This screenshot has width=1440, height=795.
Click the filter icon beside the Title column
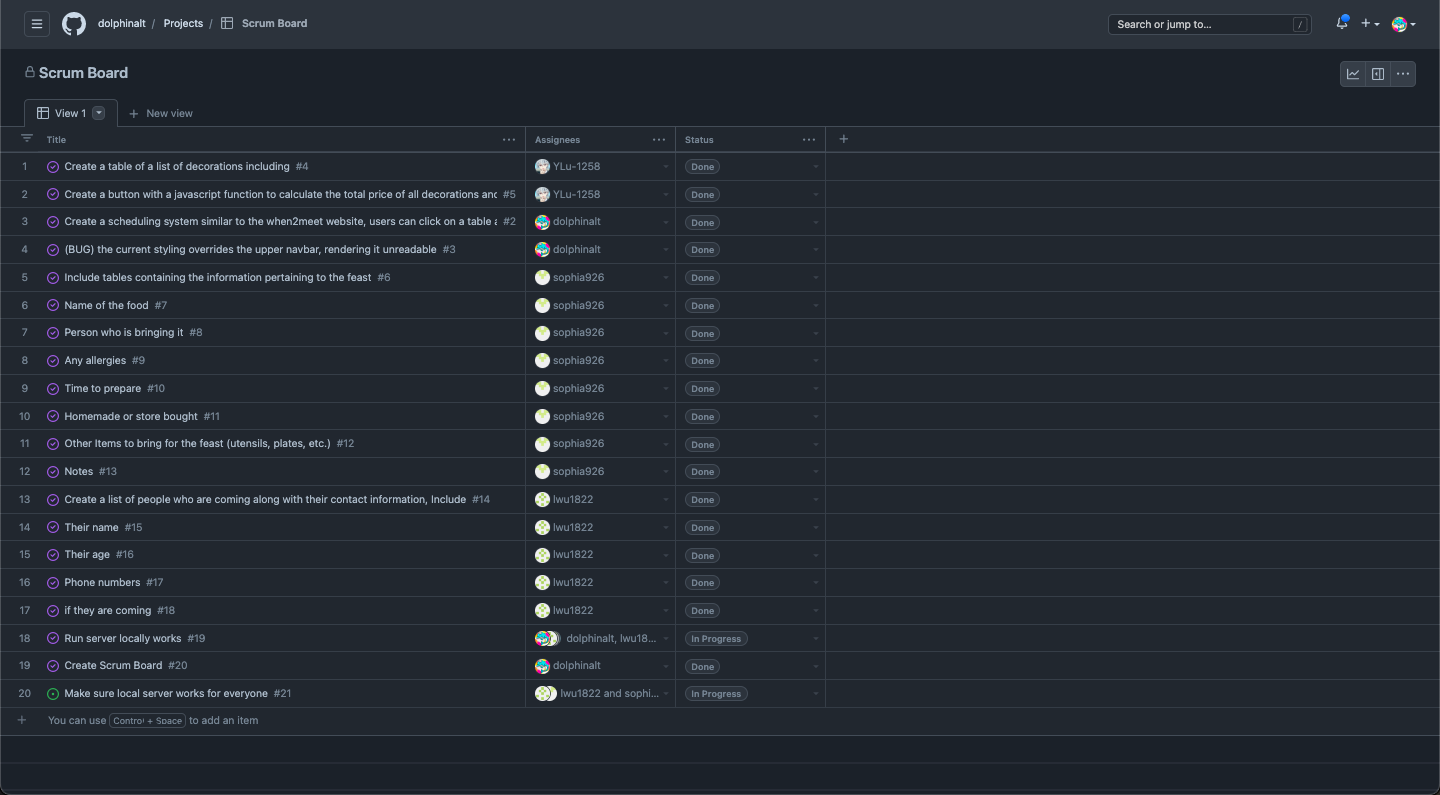pos(26,139)
